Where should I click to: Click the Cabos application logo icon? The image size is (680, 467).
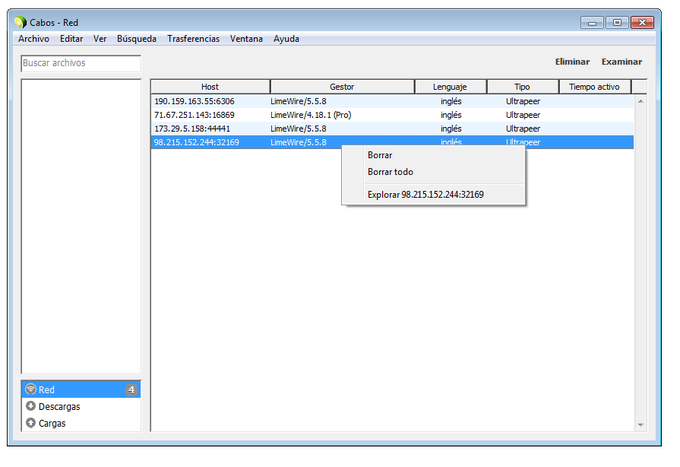pyautogui.click(x=20, y=22)
